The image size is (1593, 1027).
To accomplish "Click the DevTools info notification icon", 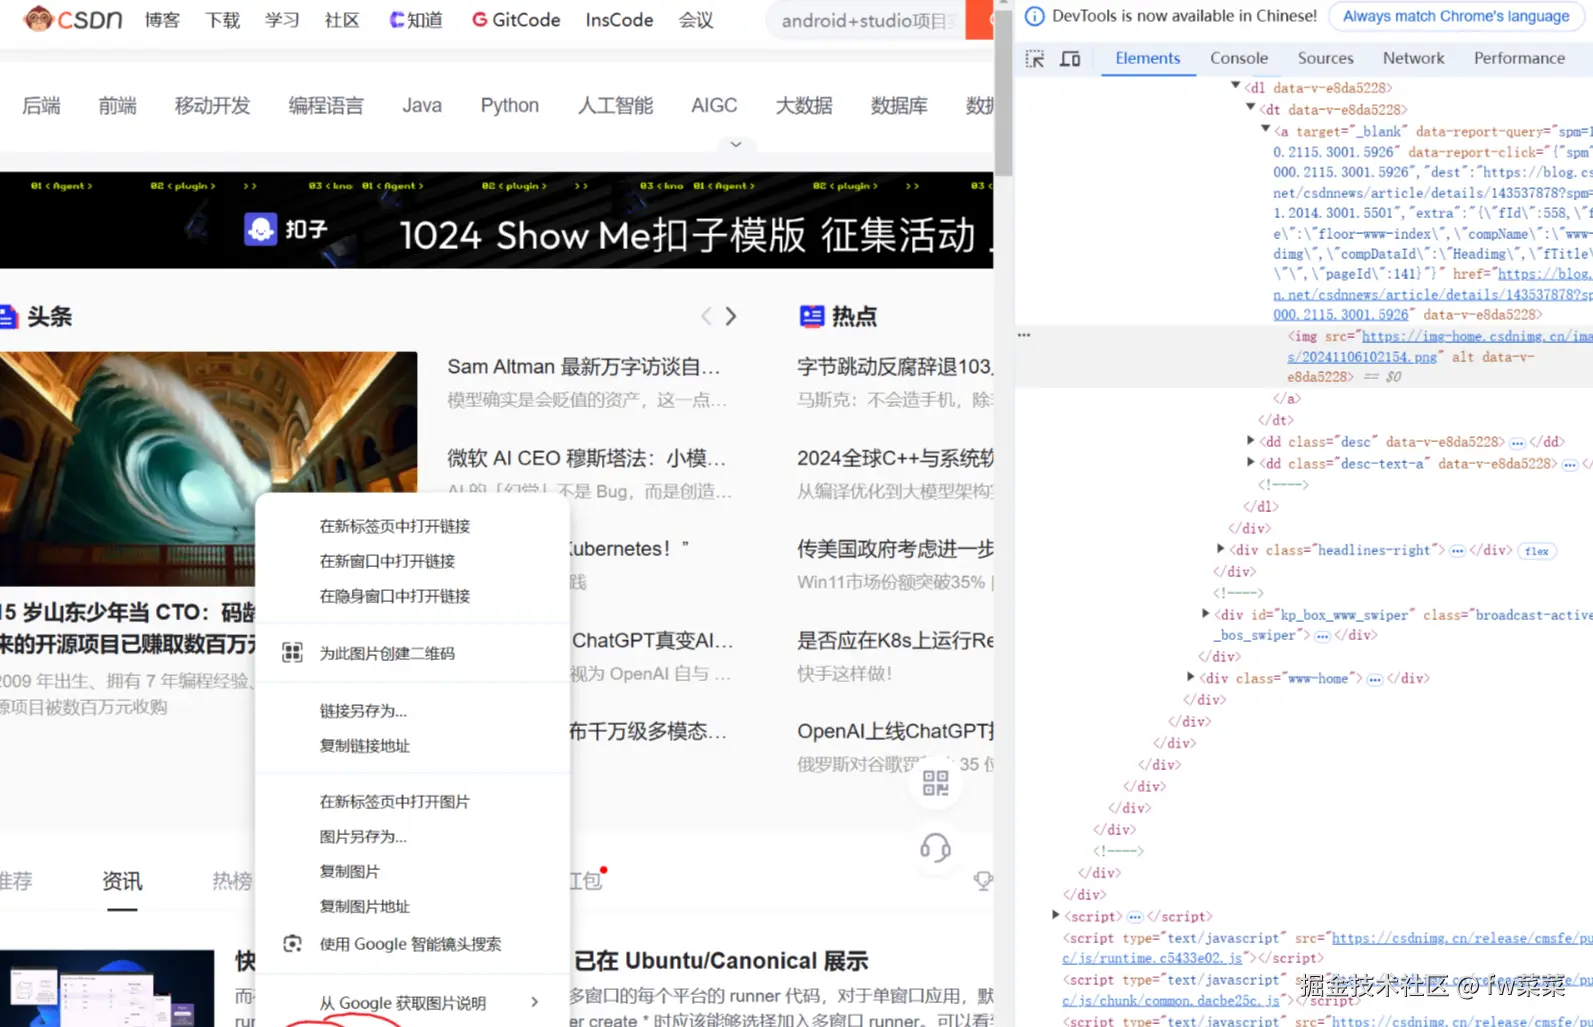I will tap(1035, 16).
